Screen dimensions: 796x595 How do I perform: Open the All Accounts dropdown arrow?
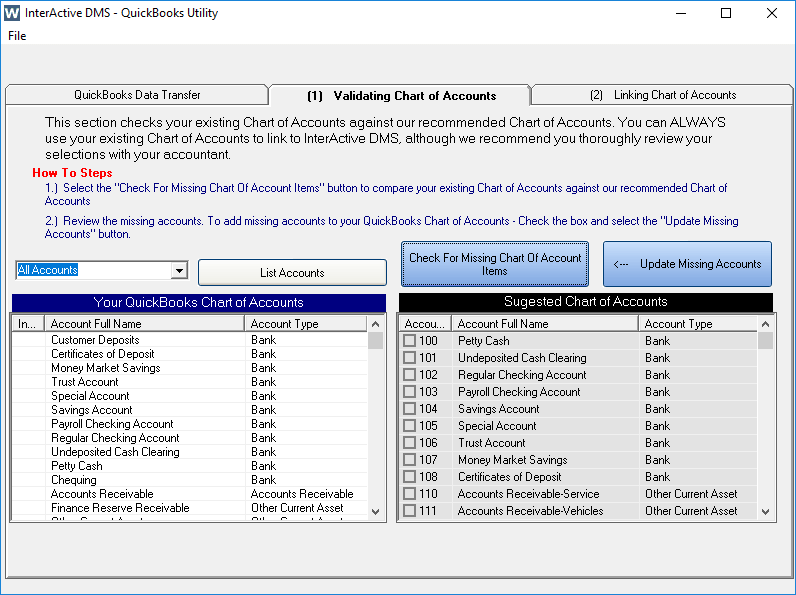(179, 270)
